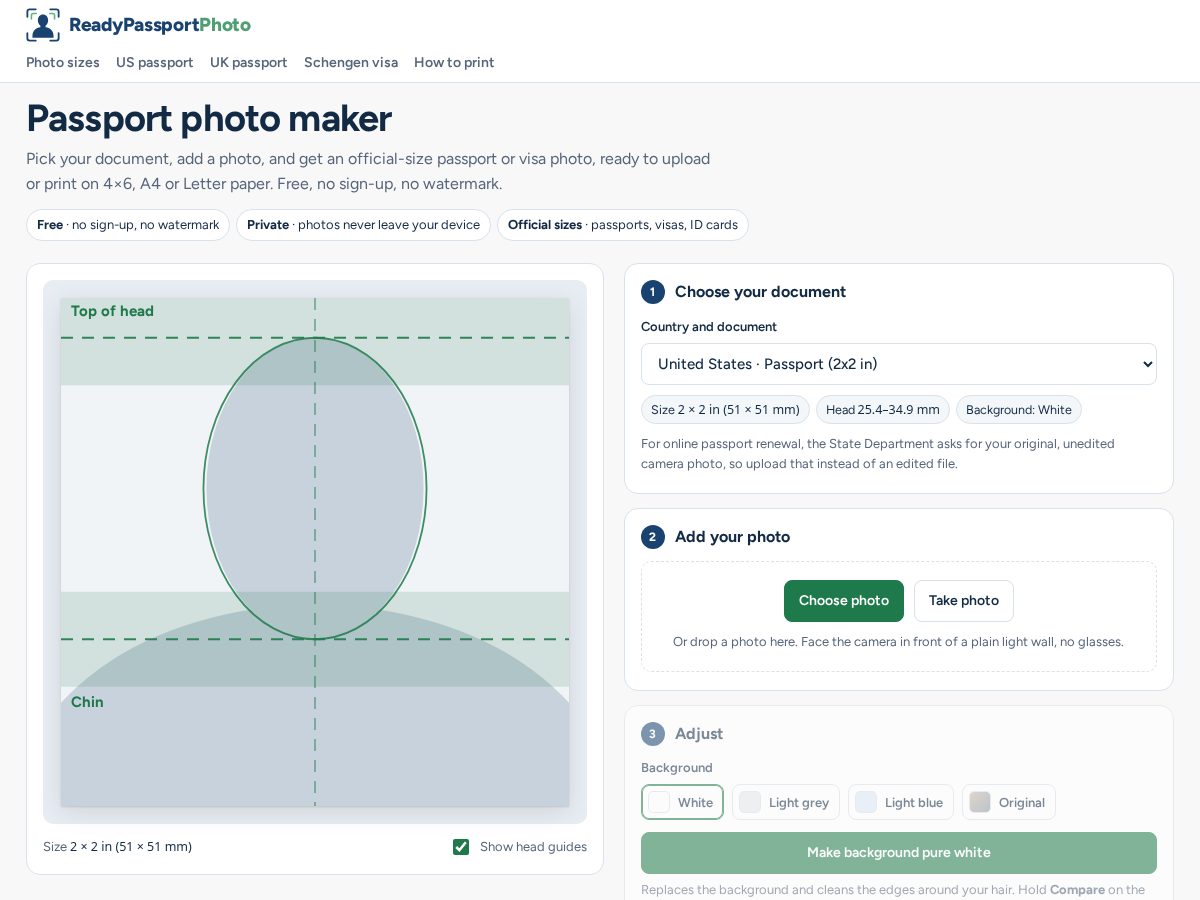The image size is (1200, 900).
Task: Click the 'Size 2 × 2 in (51 × 51 mm)' chip
Action: pyautogui.click(x=725, y=410)
